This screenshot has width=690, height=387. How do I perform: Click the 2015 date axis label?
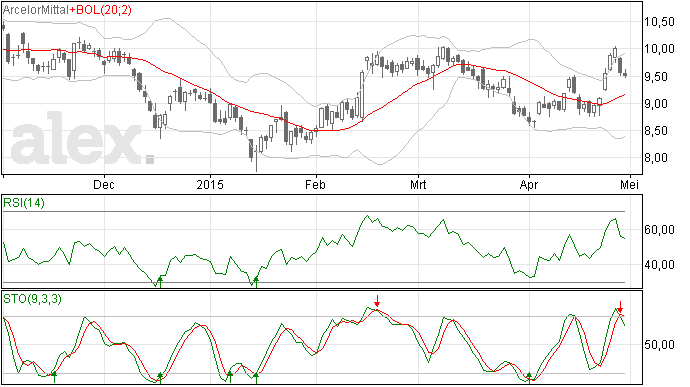click(x=210, y=184)
